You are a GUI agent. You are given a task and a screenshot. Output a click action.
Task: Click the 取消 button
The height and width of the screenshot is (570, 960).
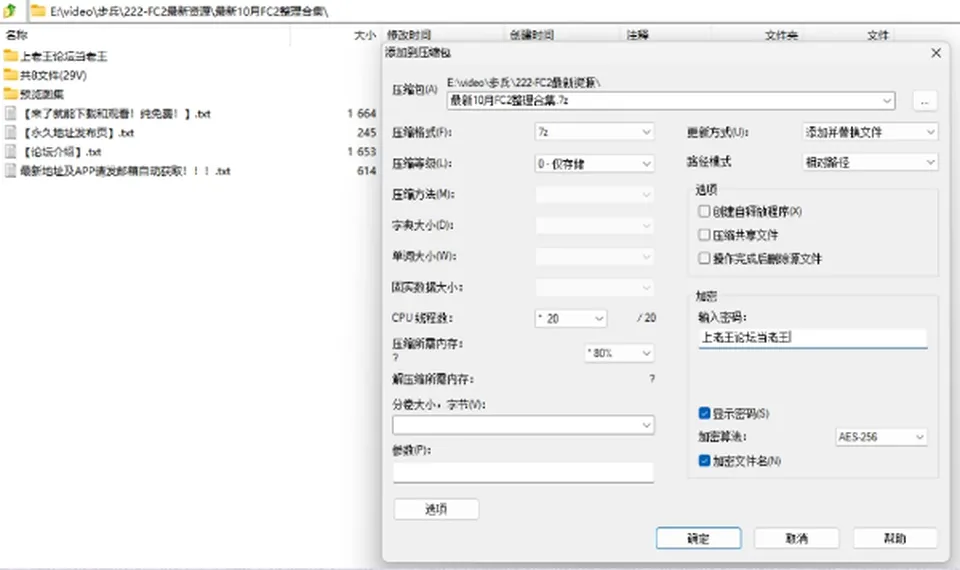click(797, 538)
